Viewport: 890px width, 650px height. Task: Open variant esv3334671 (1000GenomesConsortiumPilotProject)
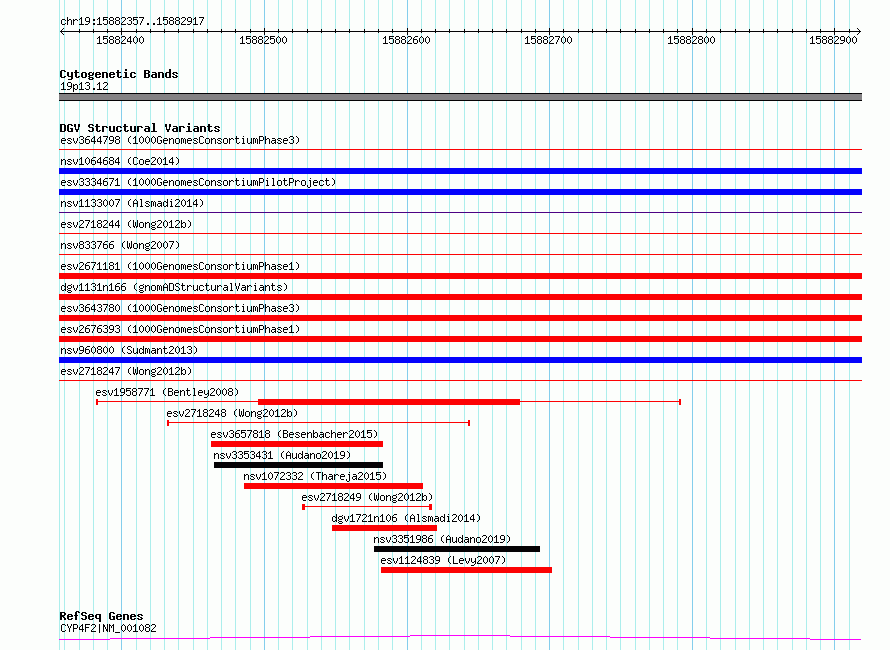click(198, 182)
